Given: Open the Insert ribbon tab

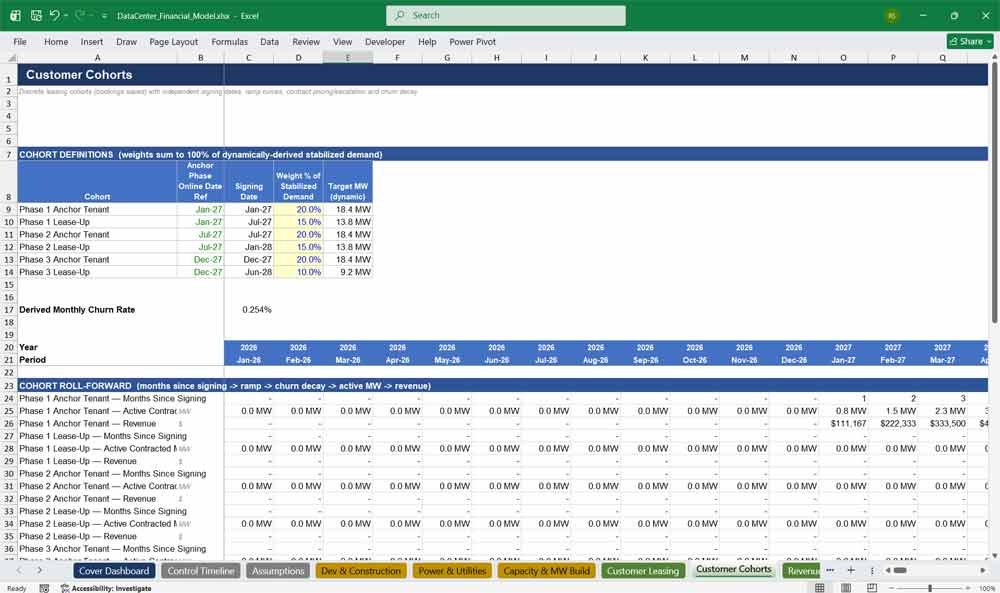Looking at the screenshot, I should point(92,41).
